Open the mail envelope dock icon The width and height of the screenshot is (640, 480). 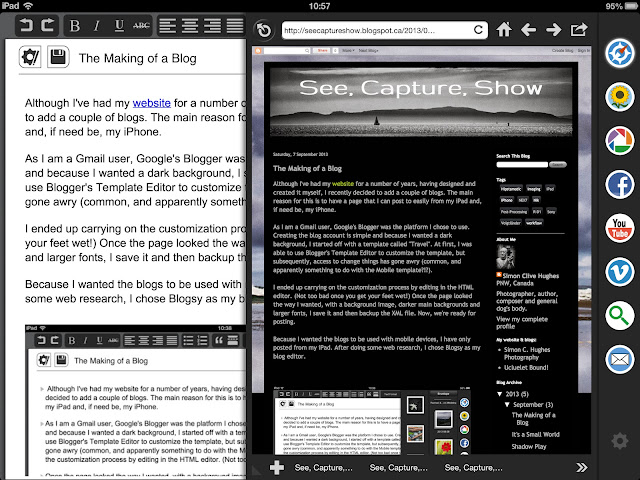click(x=620, y=359)
